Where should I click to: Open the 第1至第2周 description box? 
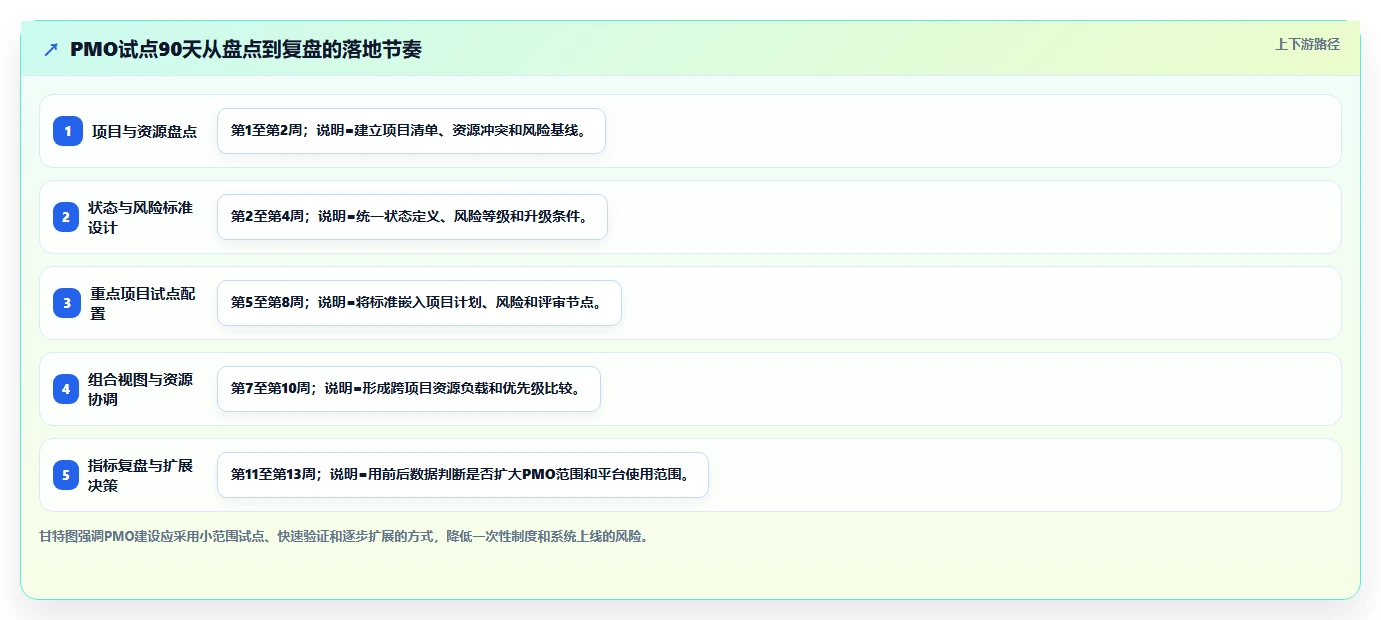coord(411,131)
